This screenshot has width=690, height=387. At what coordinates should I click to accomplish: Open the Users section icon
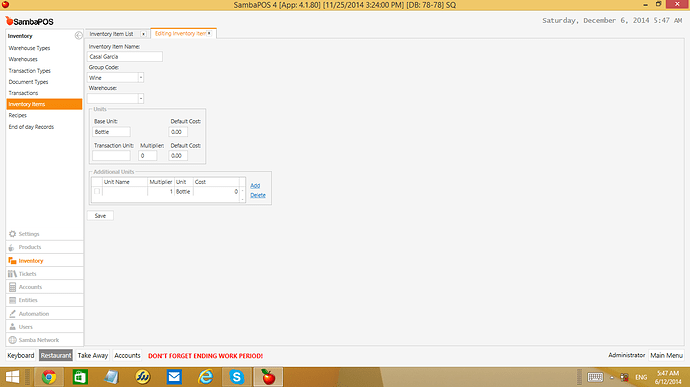click(x=12, y=327)
